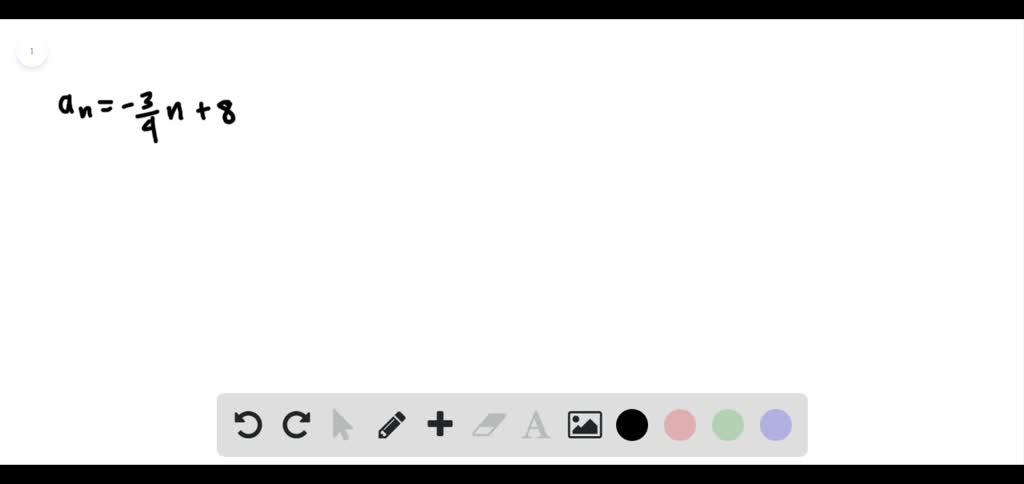Image resolution: width=1024 pixels, height=484 pixels.
Task: Click the n after the fraction
Action: [x=174, y=111]
